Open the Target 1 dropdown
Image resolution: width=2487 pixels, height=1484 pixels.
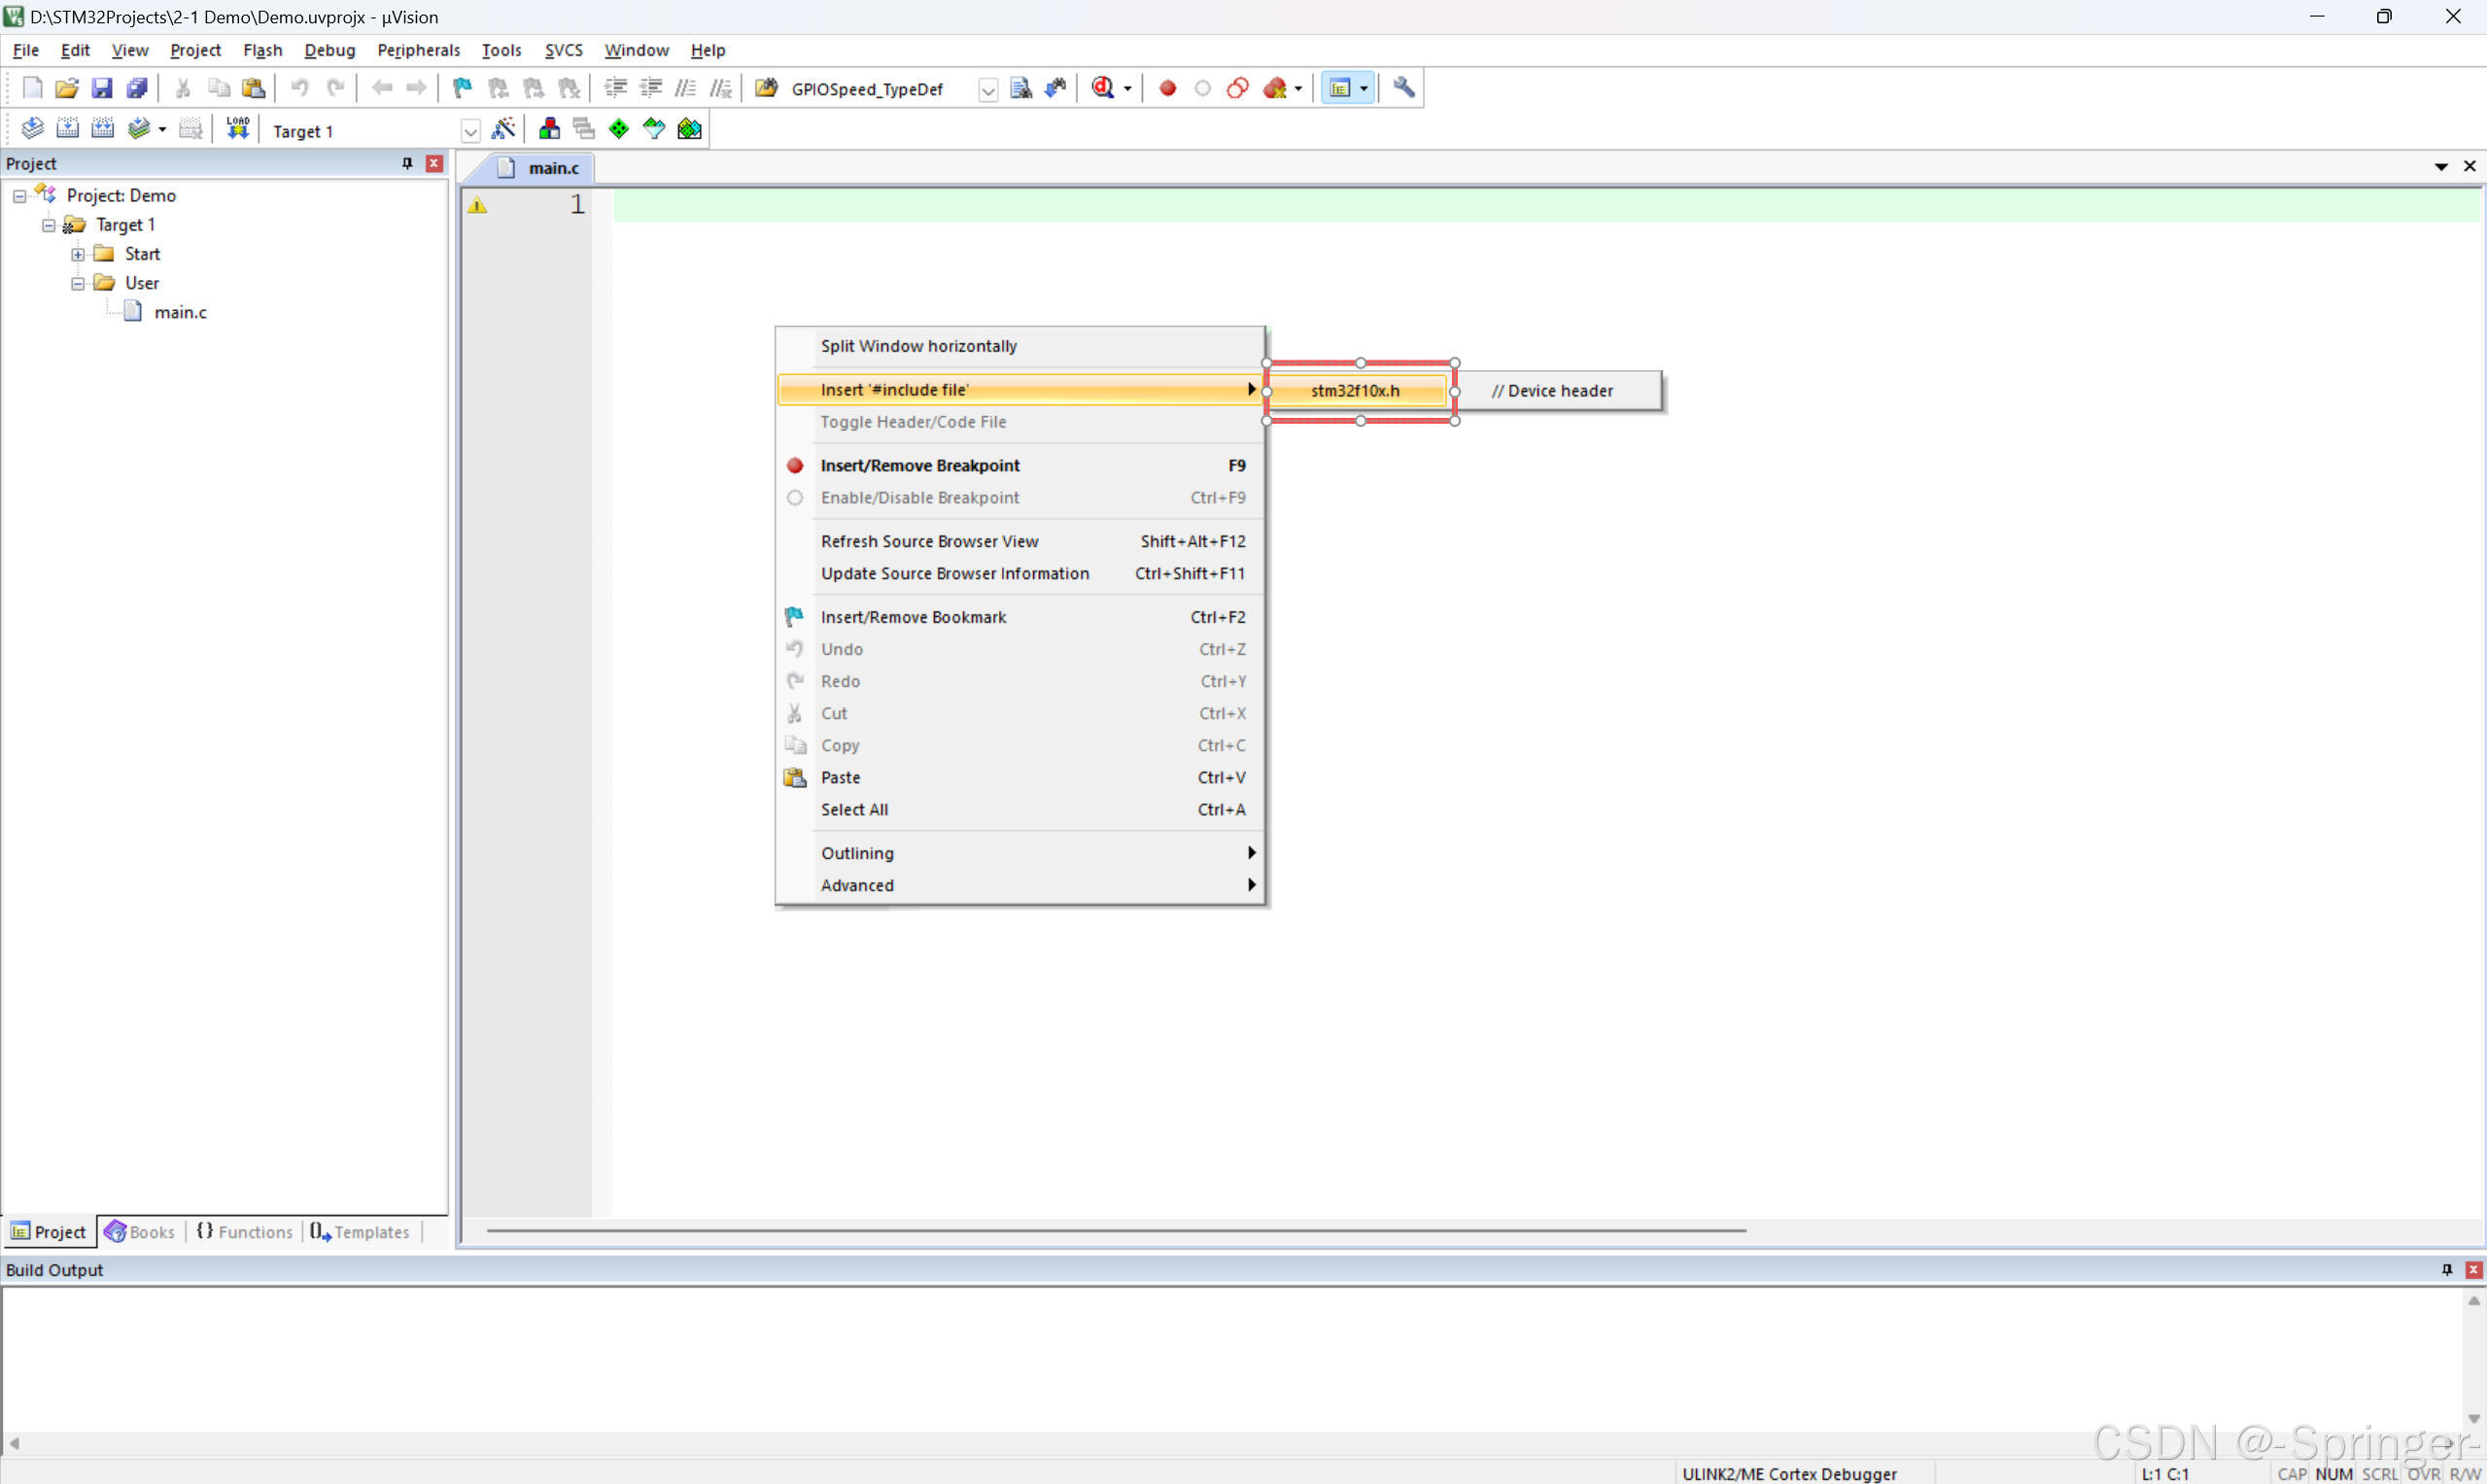click(x=470, y=131)
